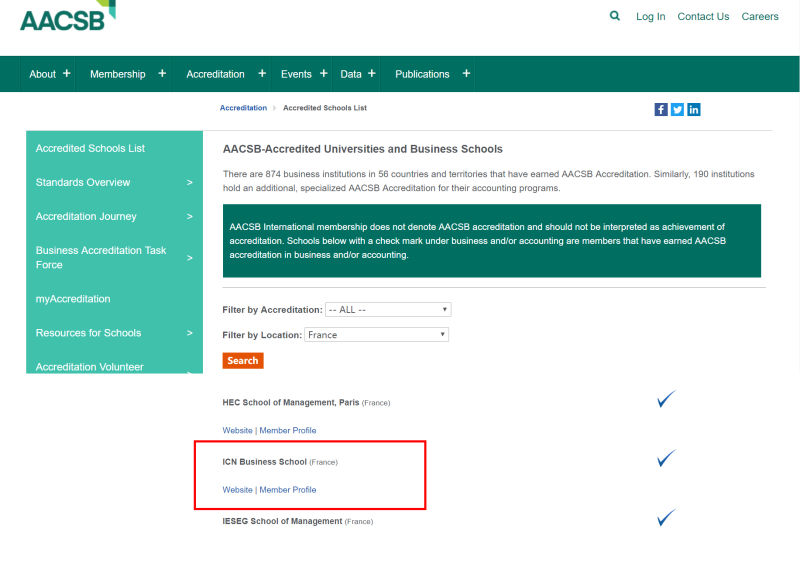Open the About menu
The image size is (800, 576).
point(42,74)
